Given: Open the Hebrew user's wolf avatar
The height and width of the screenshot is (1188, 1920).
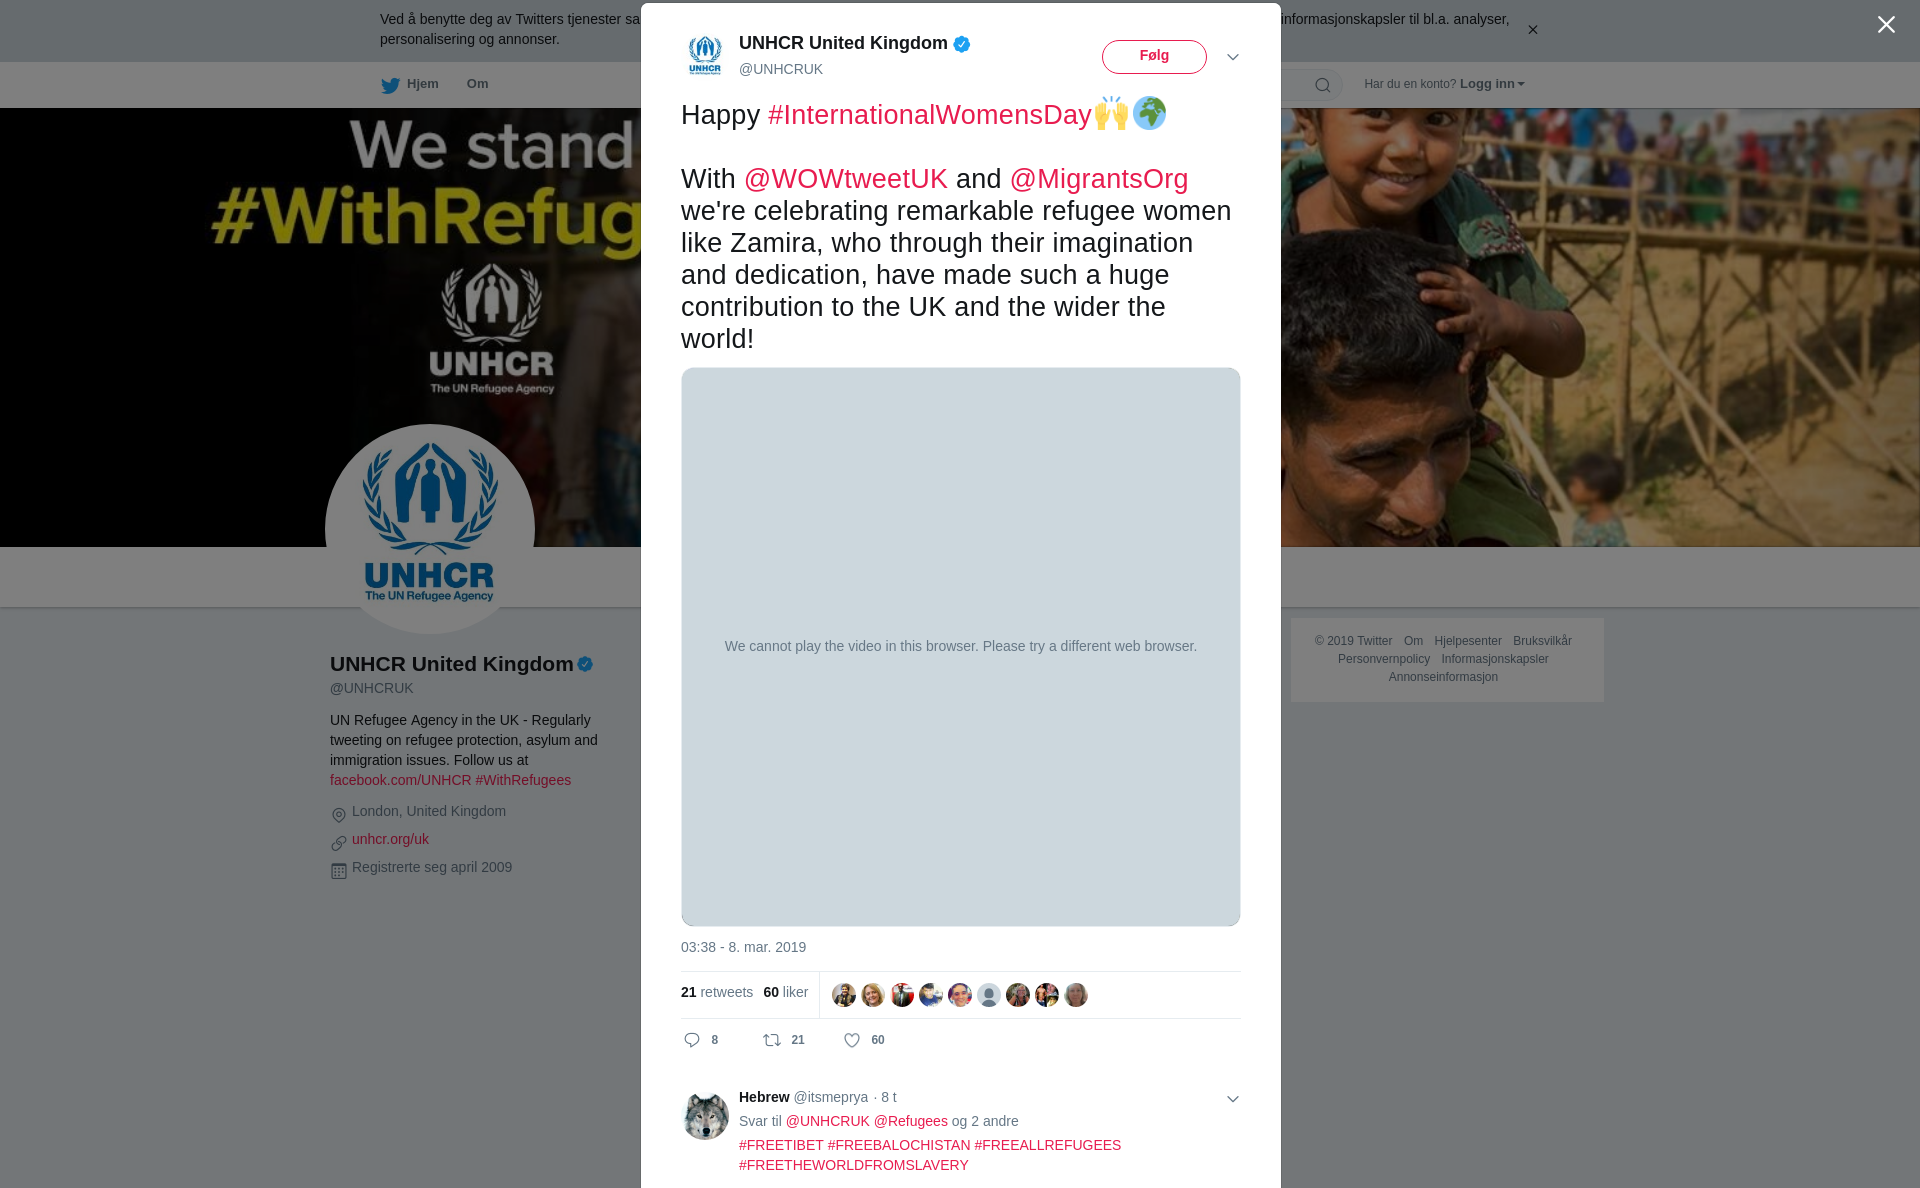Looking at the screenshot, I should pyautogui.click(x=705, y=1115).
